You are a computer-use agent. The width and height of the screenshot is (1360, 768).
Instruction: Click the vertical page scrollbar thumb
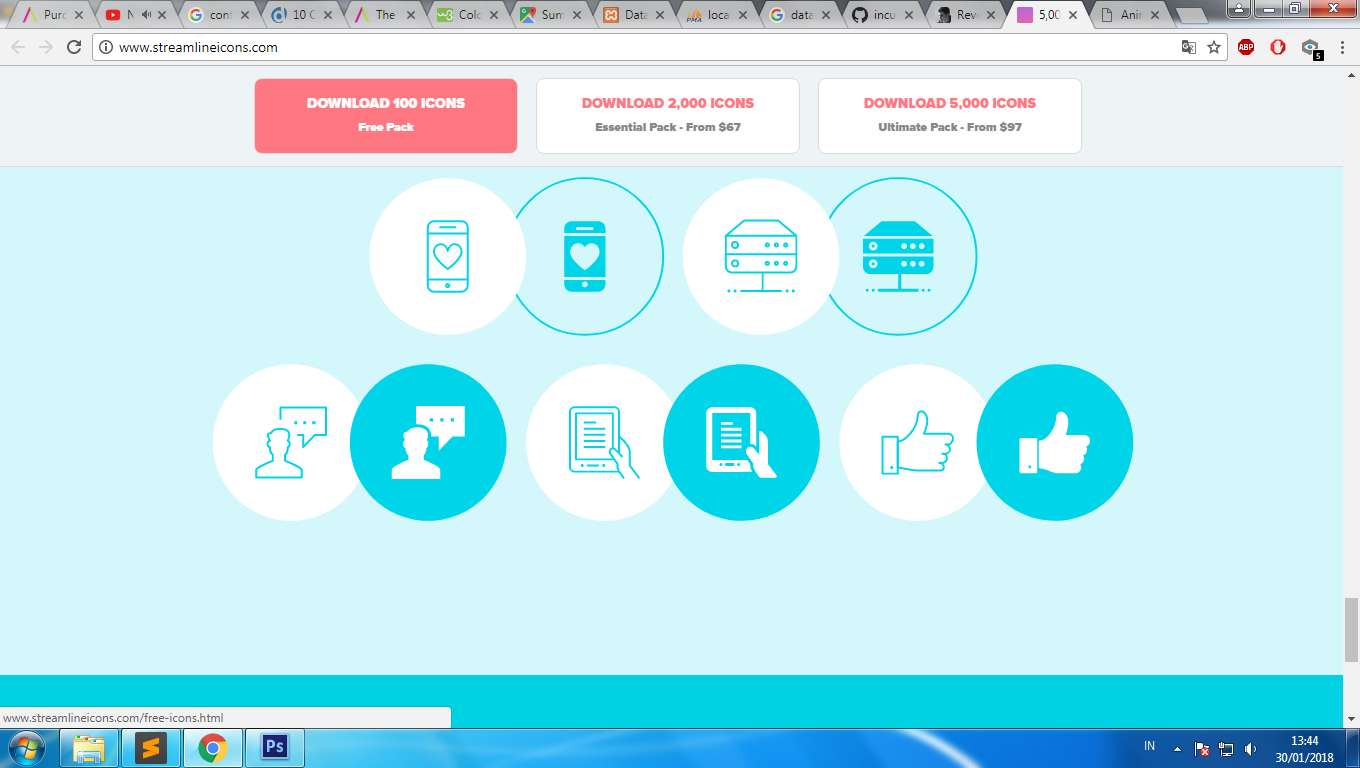[x=1351, y=630]
